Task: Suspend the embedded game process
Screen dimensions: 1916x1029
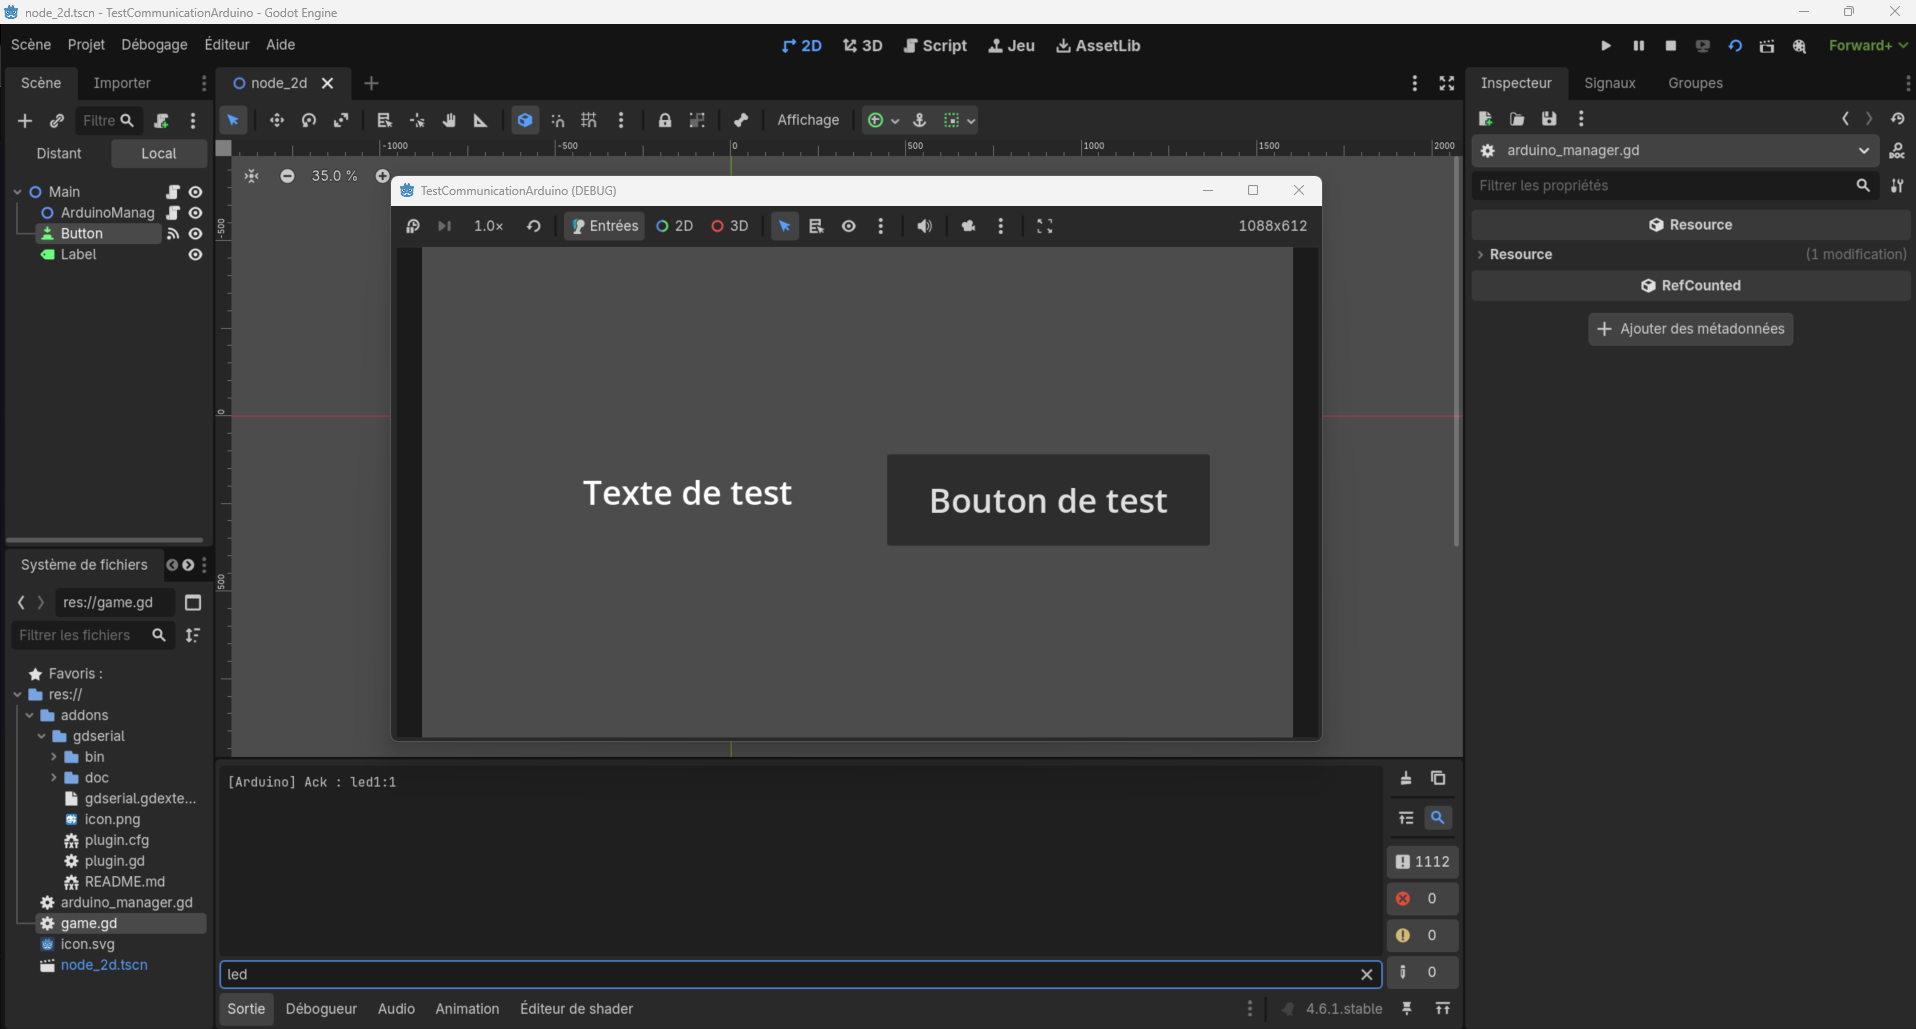Action: 412,226
